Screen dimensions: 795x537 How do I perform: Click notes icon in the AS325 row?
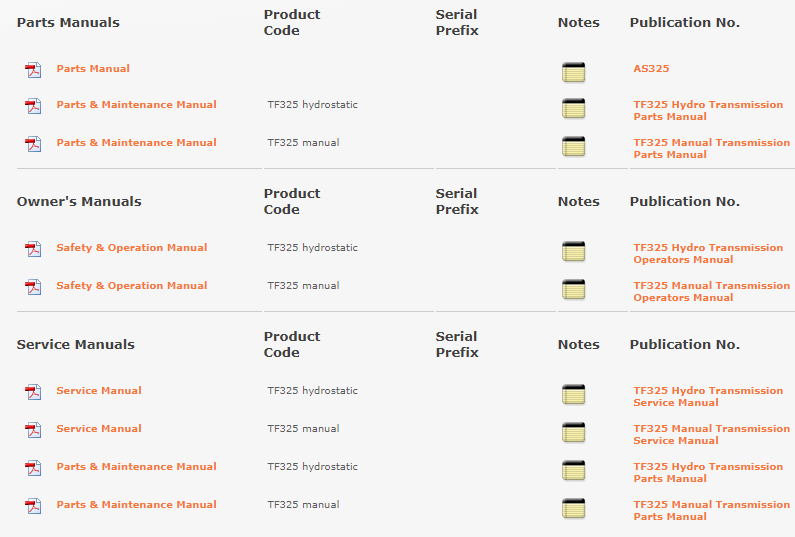tap(573, 72)
